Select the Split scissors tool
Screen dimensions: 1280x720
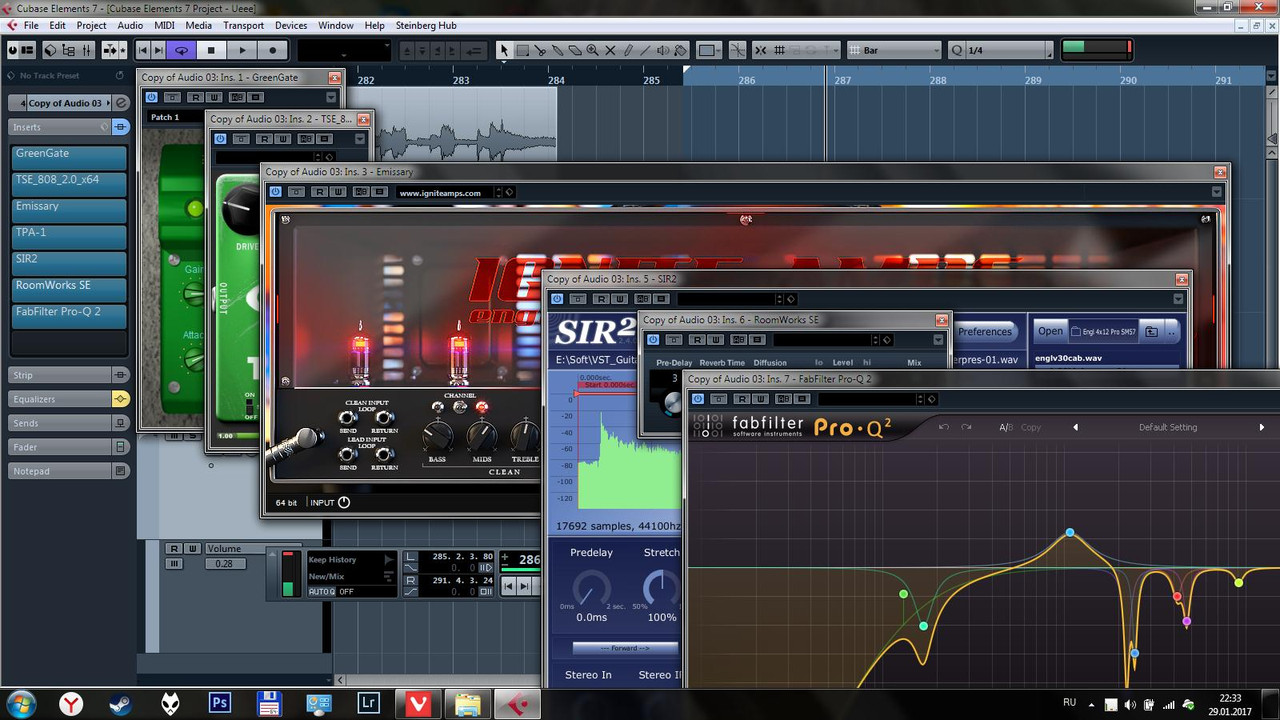540,50
